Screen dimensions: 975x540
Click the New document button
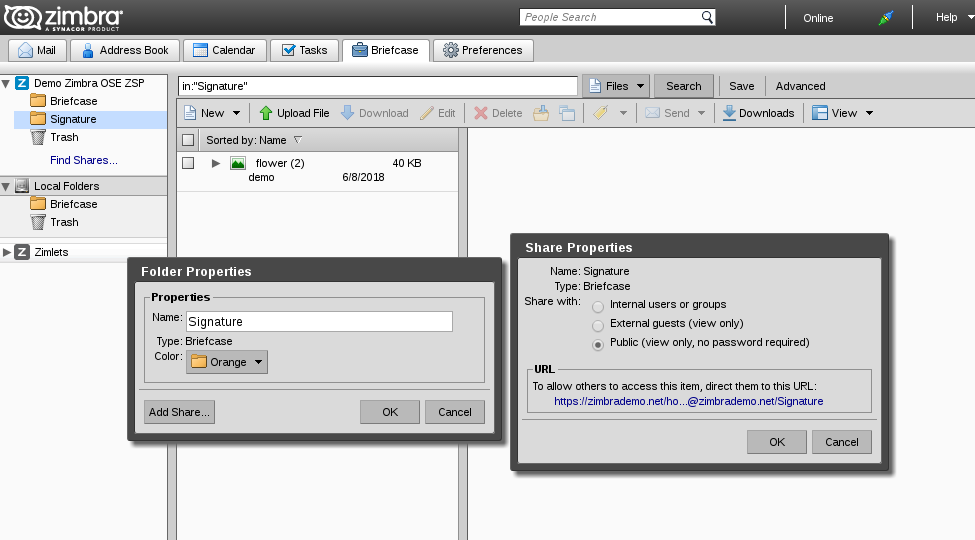coord(204,113)
